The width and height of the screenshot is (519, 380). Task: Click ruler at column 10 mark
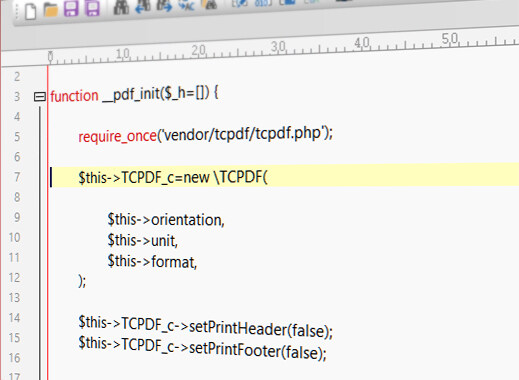coord(122,53)
